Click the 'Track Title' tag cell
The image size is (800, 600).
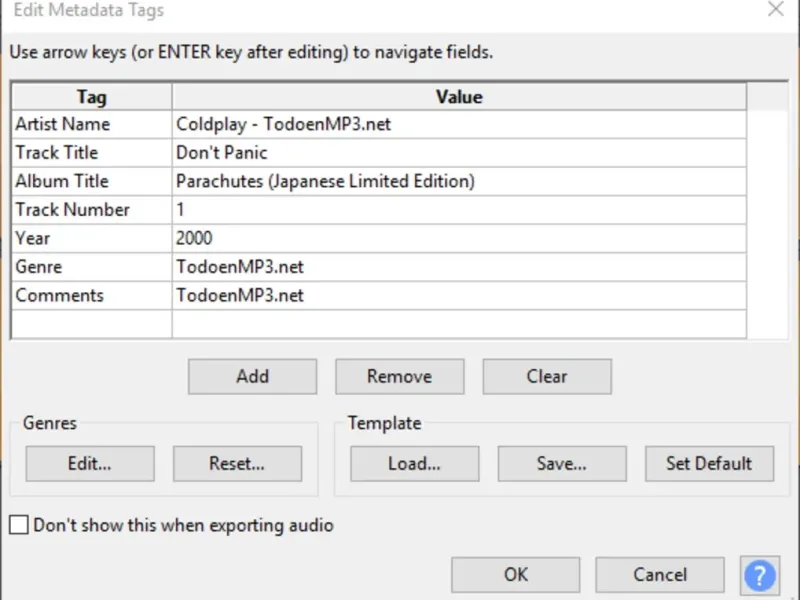(92, 153)
